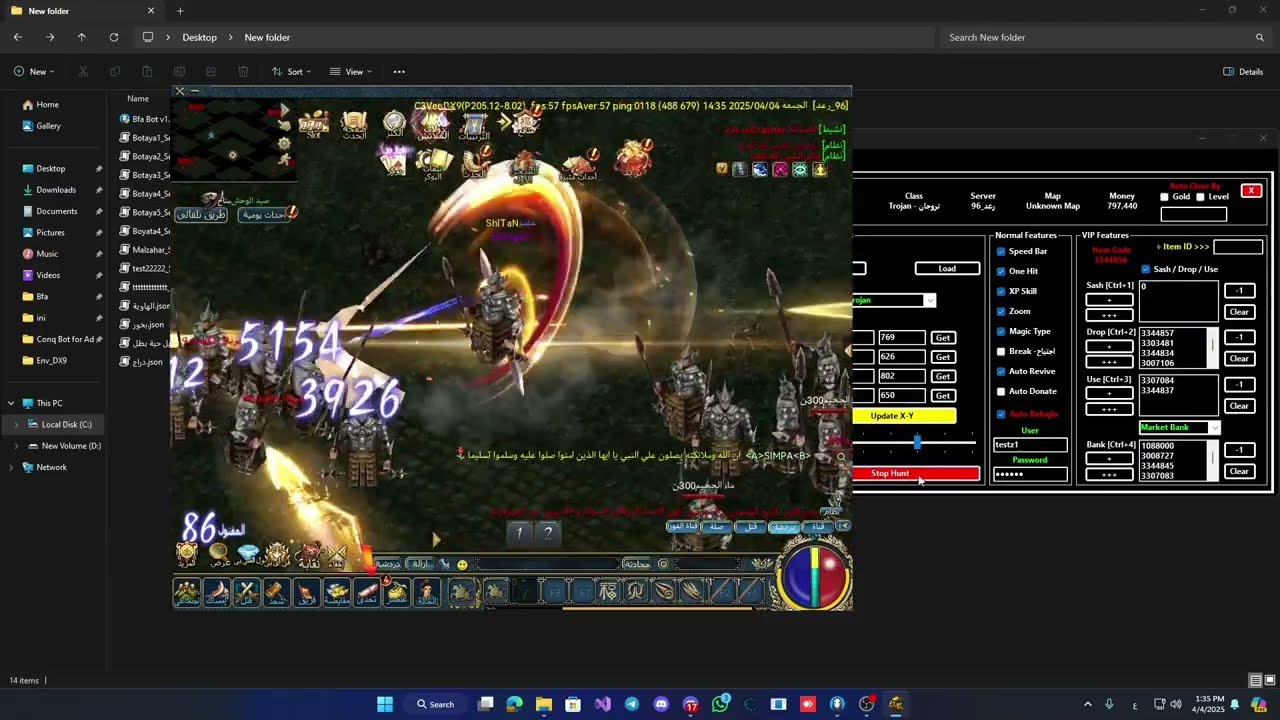Click the Load button in bot
The width and height of the screenshot is (1280, 720).
[x=947, y=268]
